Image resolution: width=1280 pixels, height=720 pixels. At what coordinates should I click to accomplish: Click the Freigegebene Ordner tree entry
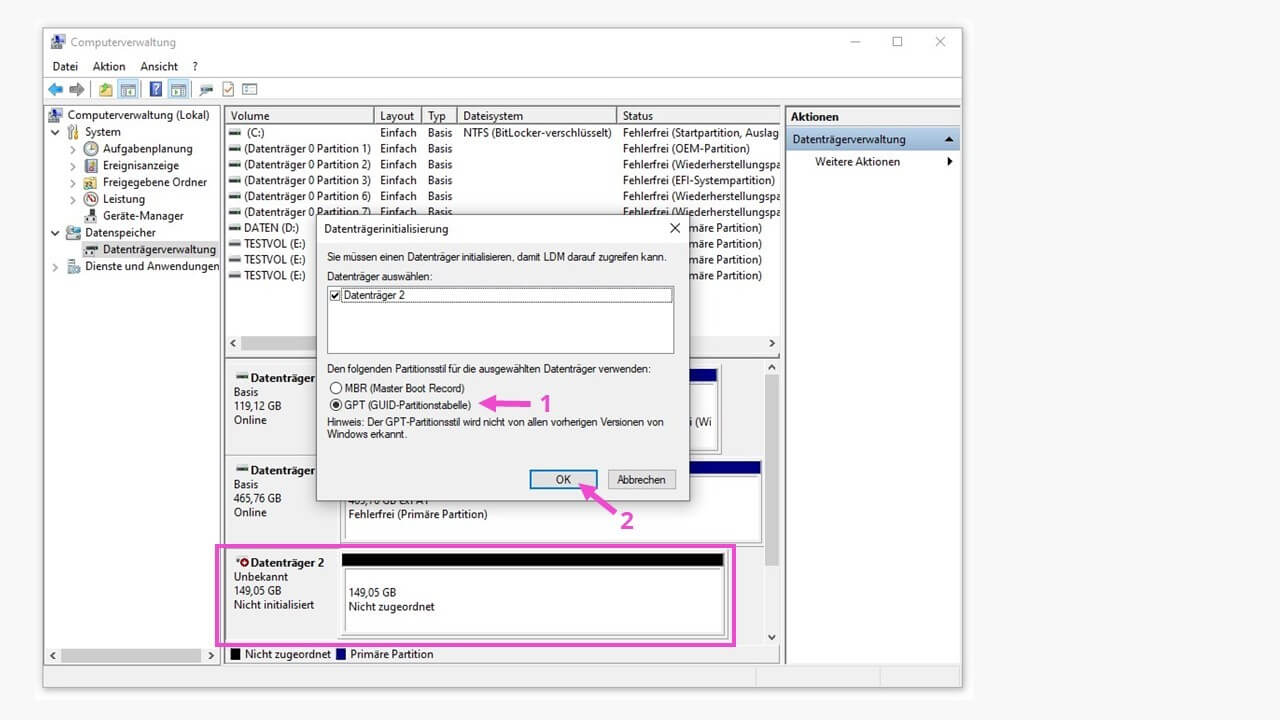click(x=154, y=182)
